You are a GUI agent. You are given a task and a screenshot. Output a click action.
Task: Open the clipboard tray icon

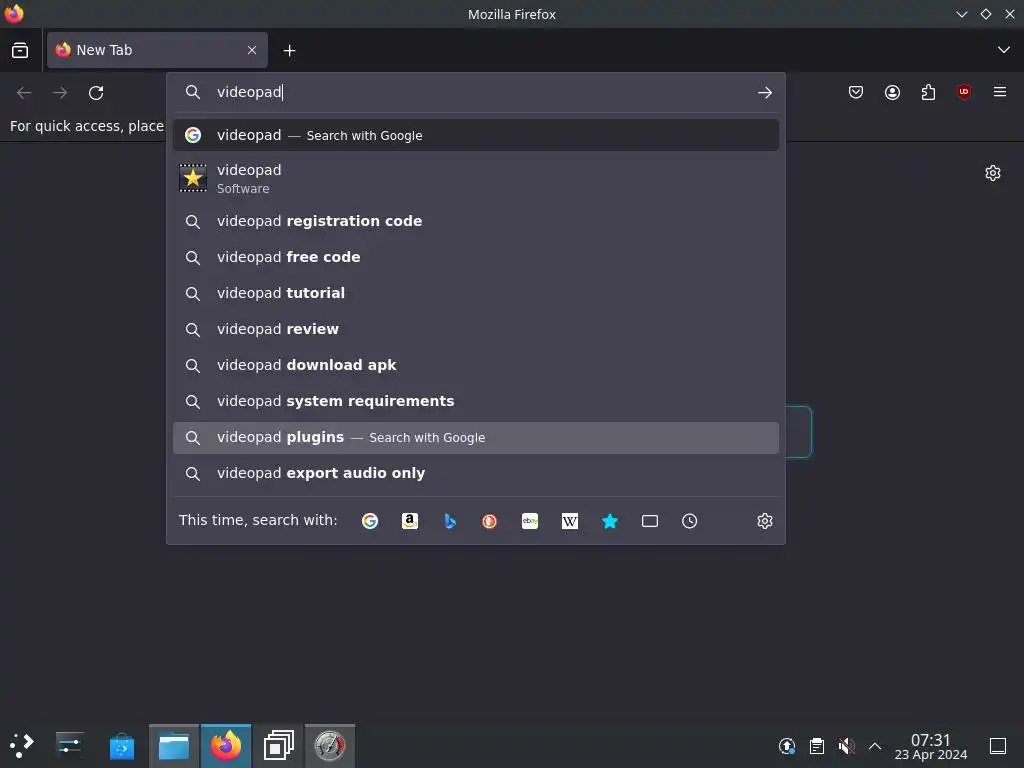(816, 746)
